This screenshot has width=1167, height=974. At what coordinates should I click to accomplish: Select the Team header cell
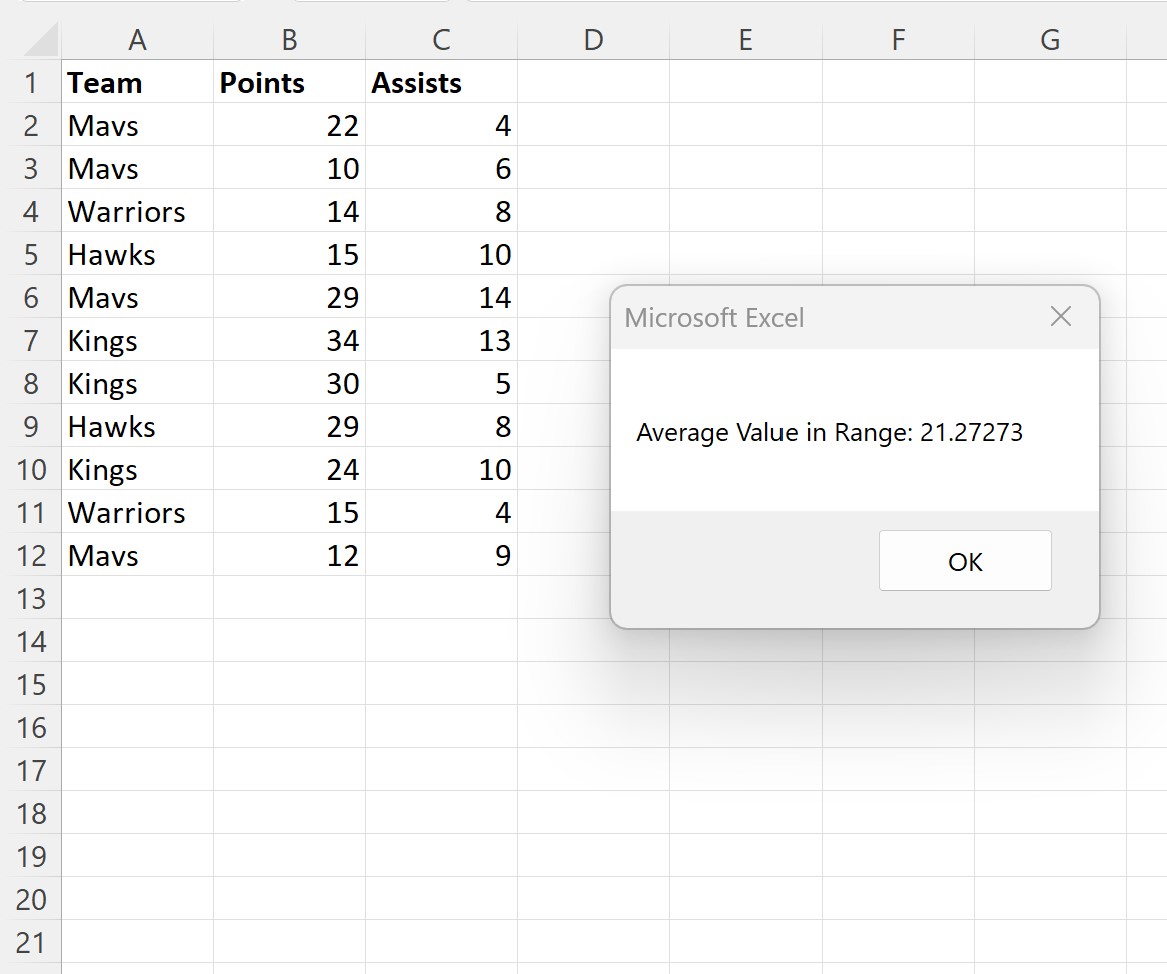(x=137, y=83)
